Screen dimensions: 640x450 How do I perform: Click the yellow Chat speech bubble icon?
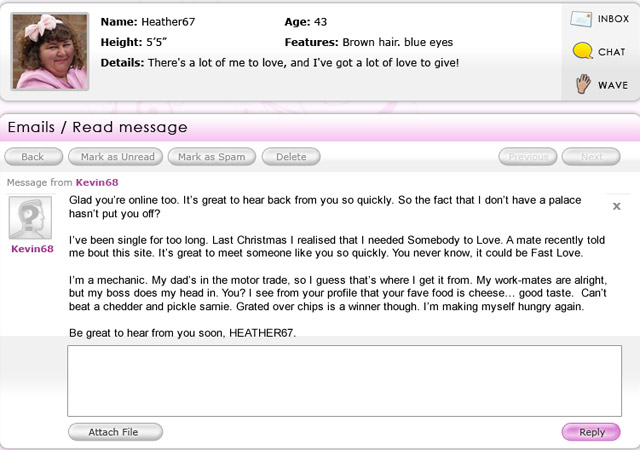pos(581,51)
